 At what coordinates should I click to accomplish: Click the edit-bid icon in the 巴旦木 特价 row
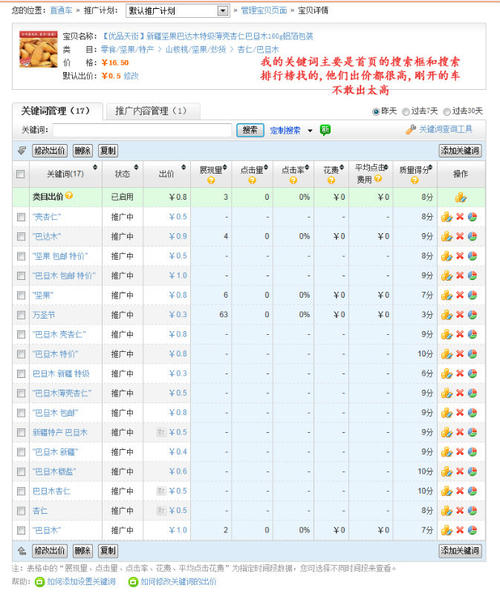(447, 354)
